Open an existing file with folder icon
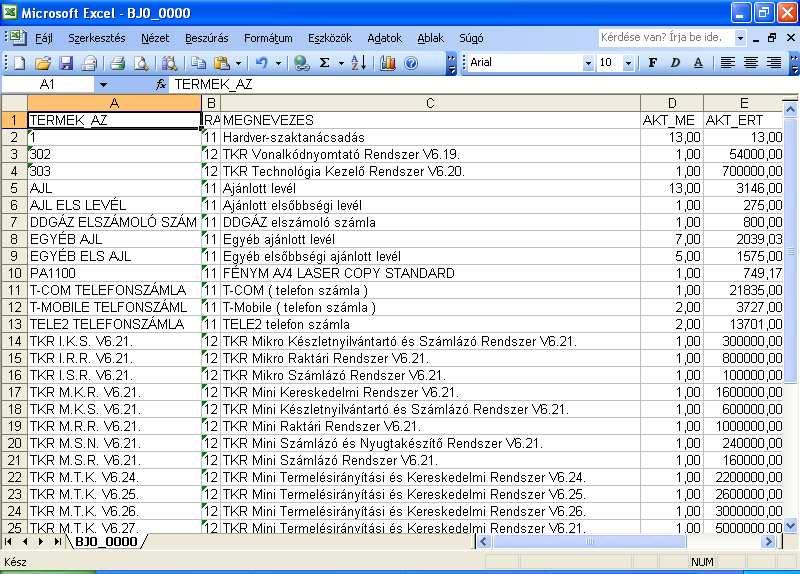800x574 pixels. (43, 63)
